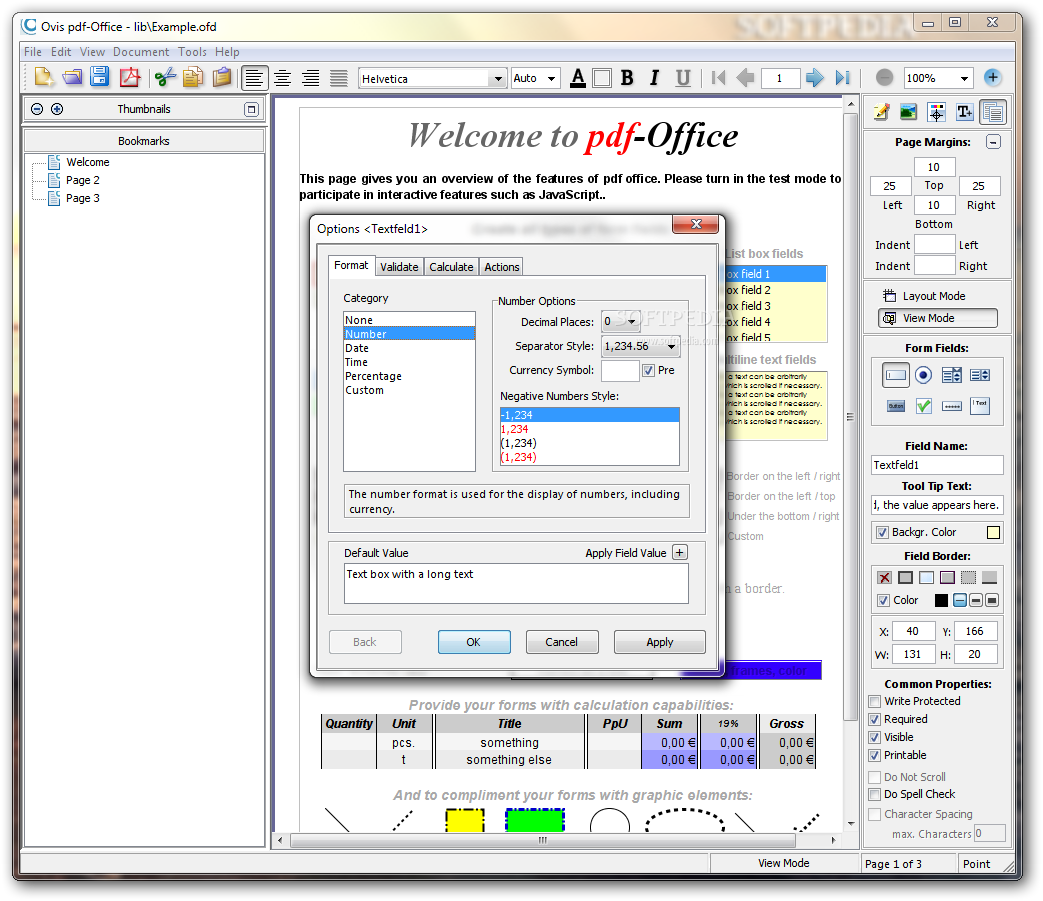The image size is (1043, 901).
Task: Select the dotted field border style
Action: pyautogui.click(x=968, y=577)
